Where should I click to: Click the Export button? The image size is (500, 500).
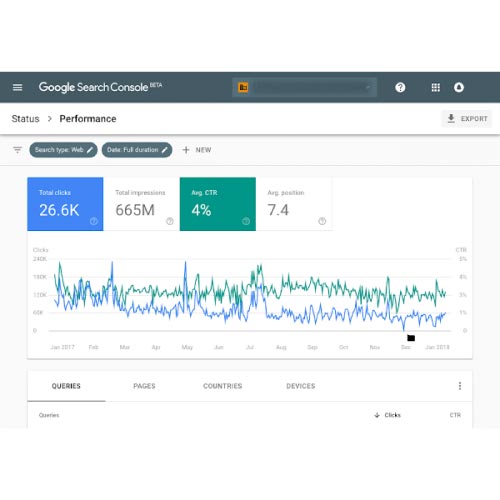467,119
